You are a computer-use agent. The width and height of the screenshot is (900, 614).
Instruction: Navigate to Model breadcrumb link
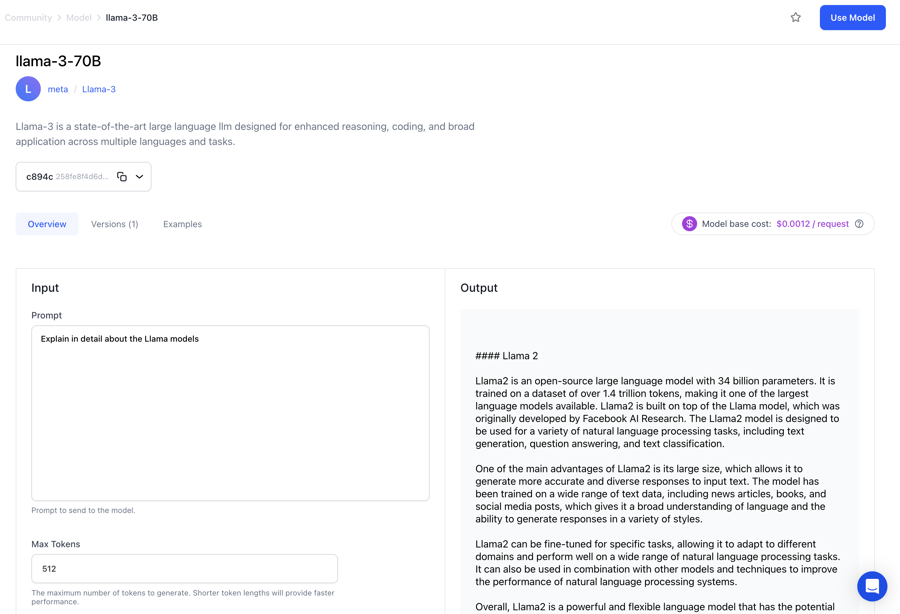[79, 18]
